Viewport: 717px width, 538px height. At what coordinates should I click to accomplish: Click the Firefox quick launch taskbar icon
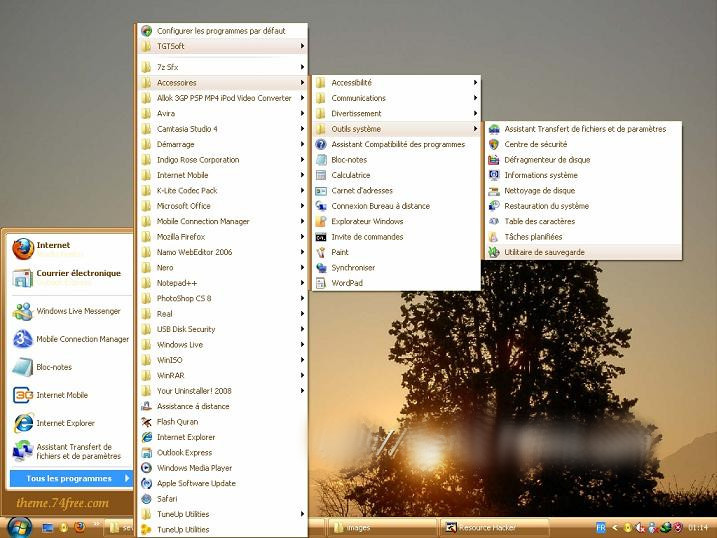pyautogui.click(x=80, y=527)
